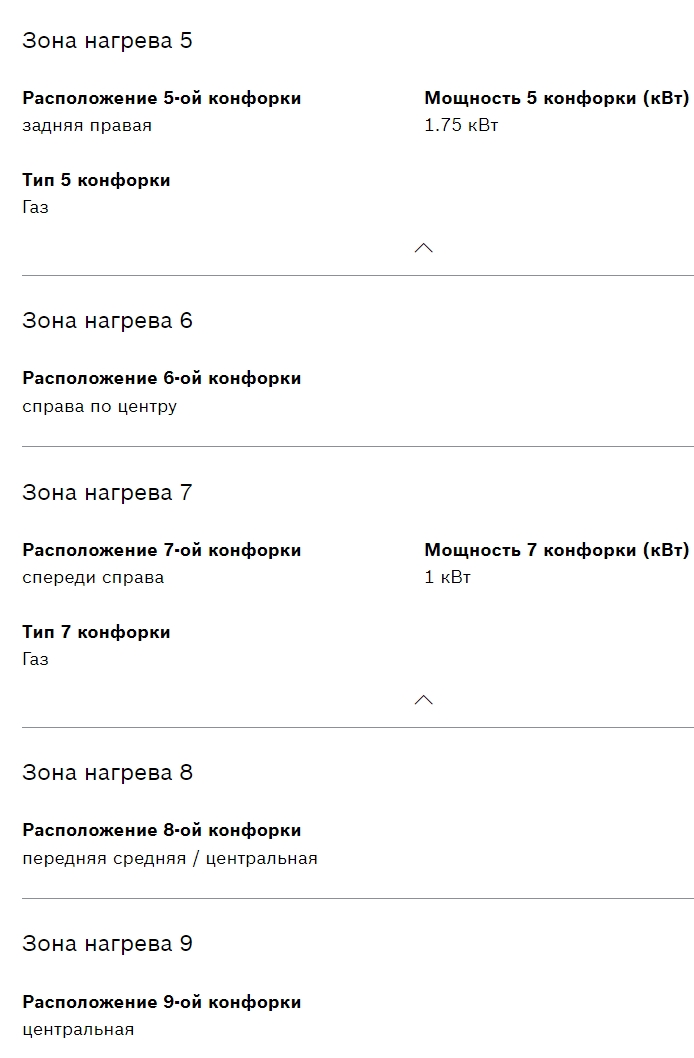Select the Мощность 5 конфорки (кВт) label

[x=556, y=98]
